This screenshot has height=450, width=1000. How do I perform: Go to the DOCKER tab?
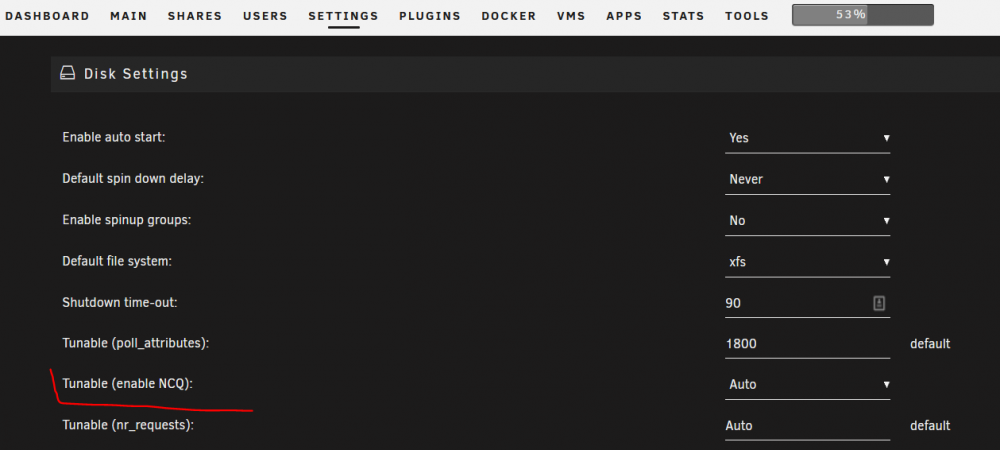pos(509,17)
